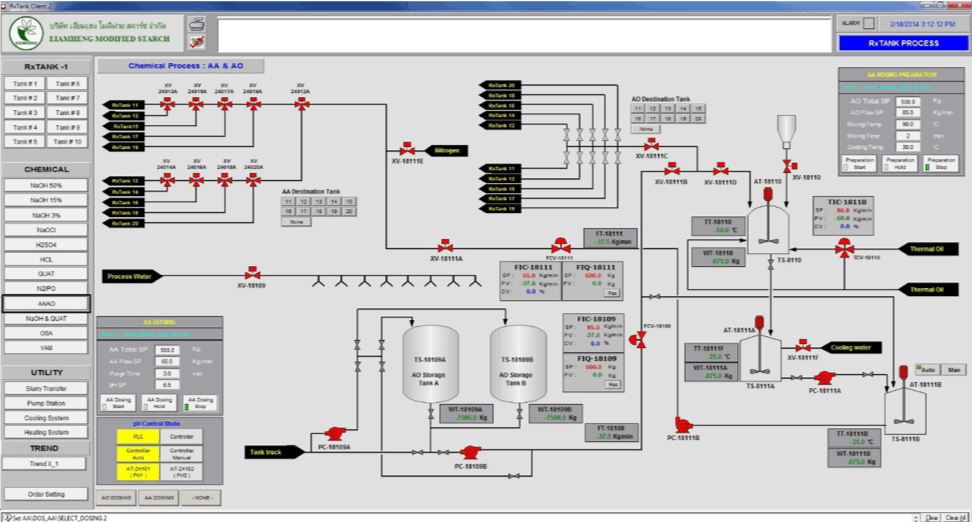The height and width of the screenshot is (522, 972).
Task: Select pump PC-18109A
Action: pos(335,433)
